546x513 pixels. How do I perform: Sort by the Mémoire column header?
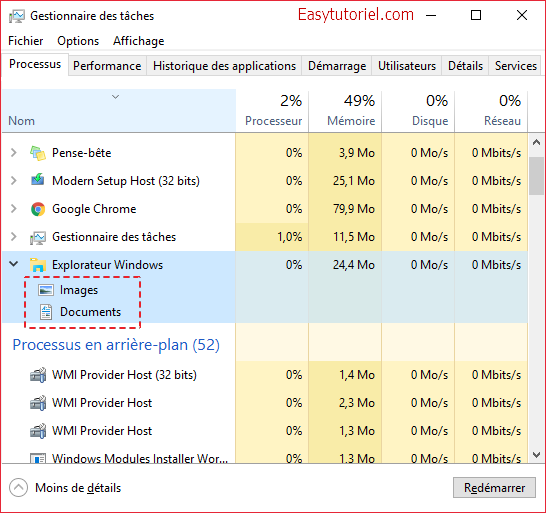[345, 111]
